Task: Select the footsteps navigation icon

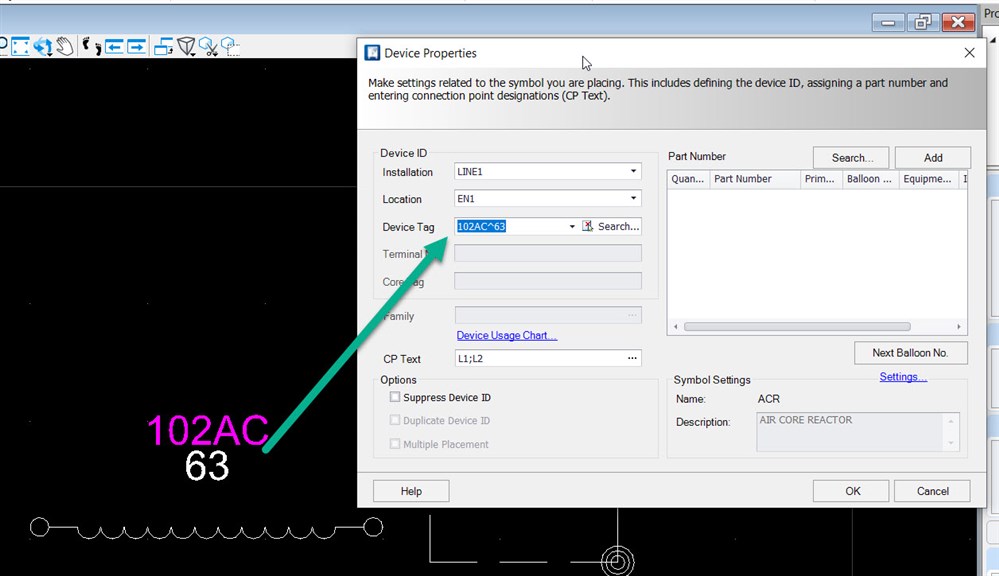Action: point(90,46)
